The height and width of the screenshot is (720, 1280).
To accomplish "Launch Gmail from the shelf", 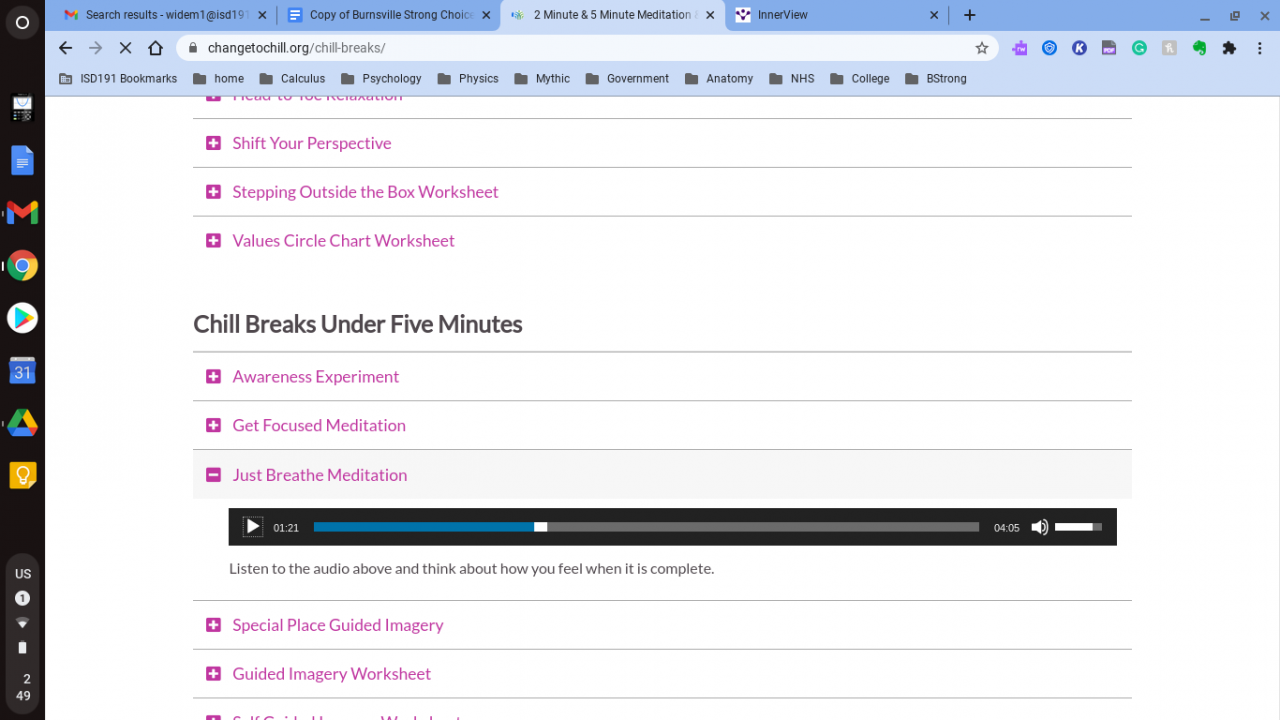I will [x=22, y=212].
